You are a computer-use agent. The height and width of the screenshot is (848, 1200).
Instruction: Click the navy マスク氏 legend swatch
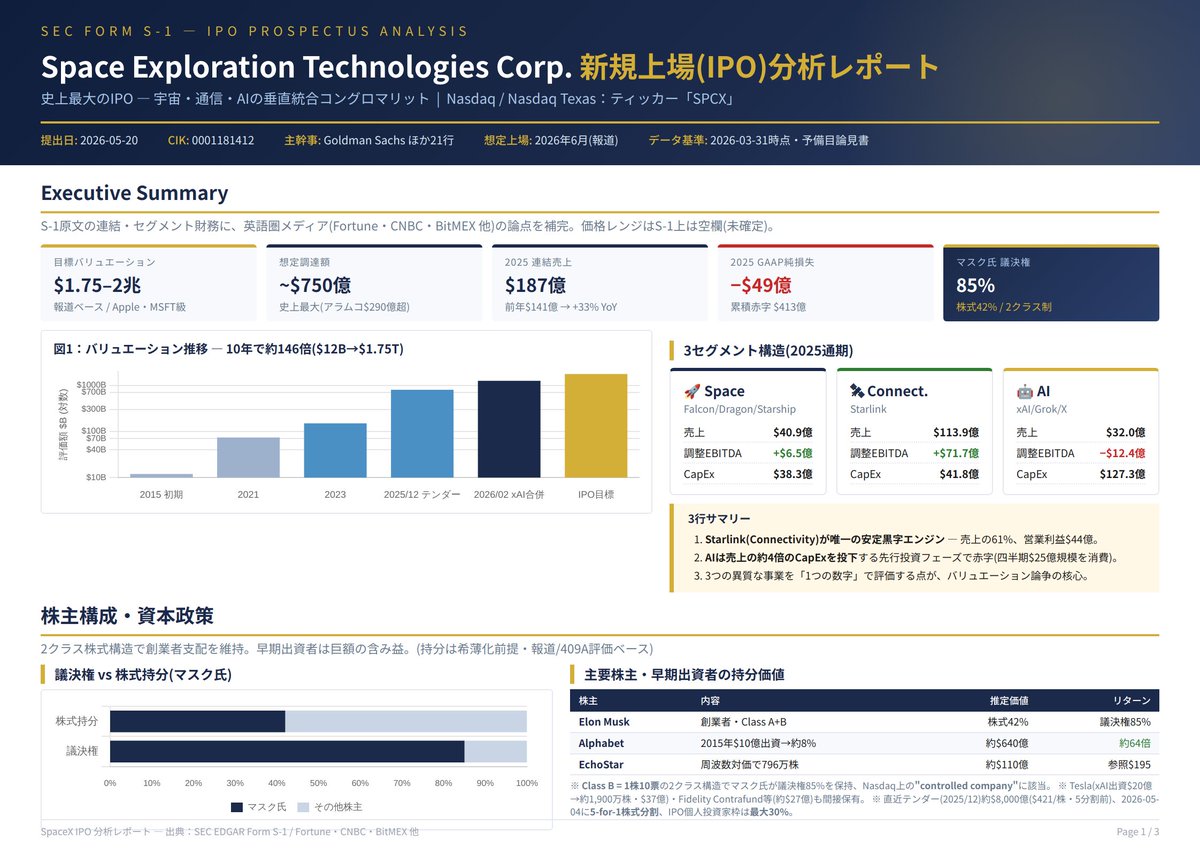pyautogui.click(x=237, y=806)
